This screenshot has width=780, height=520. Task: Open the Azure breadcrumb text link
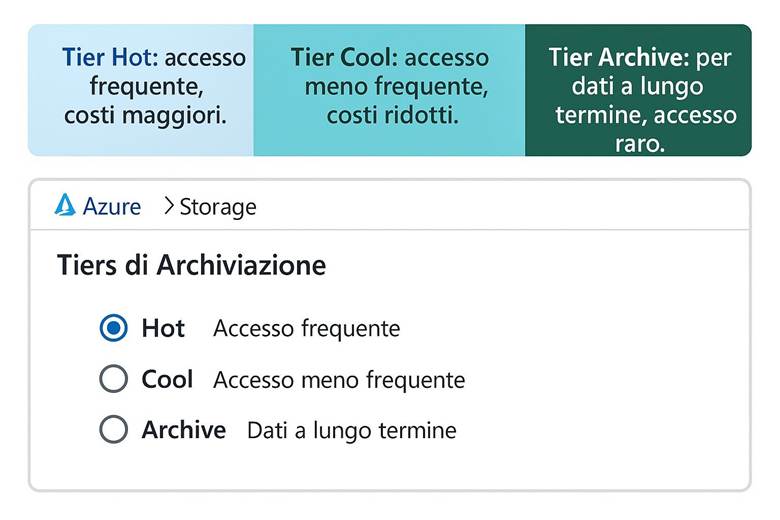[x=111, y=207]
